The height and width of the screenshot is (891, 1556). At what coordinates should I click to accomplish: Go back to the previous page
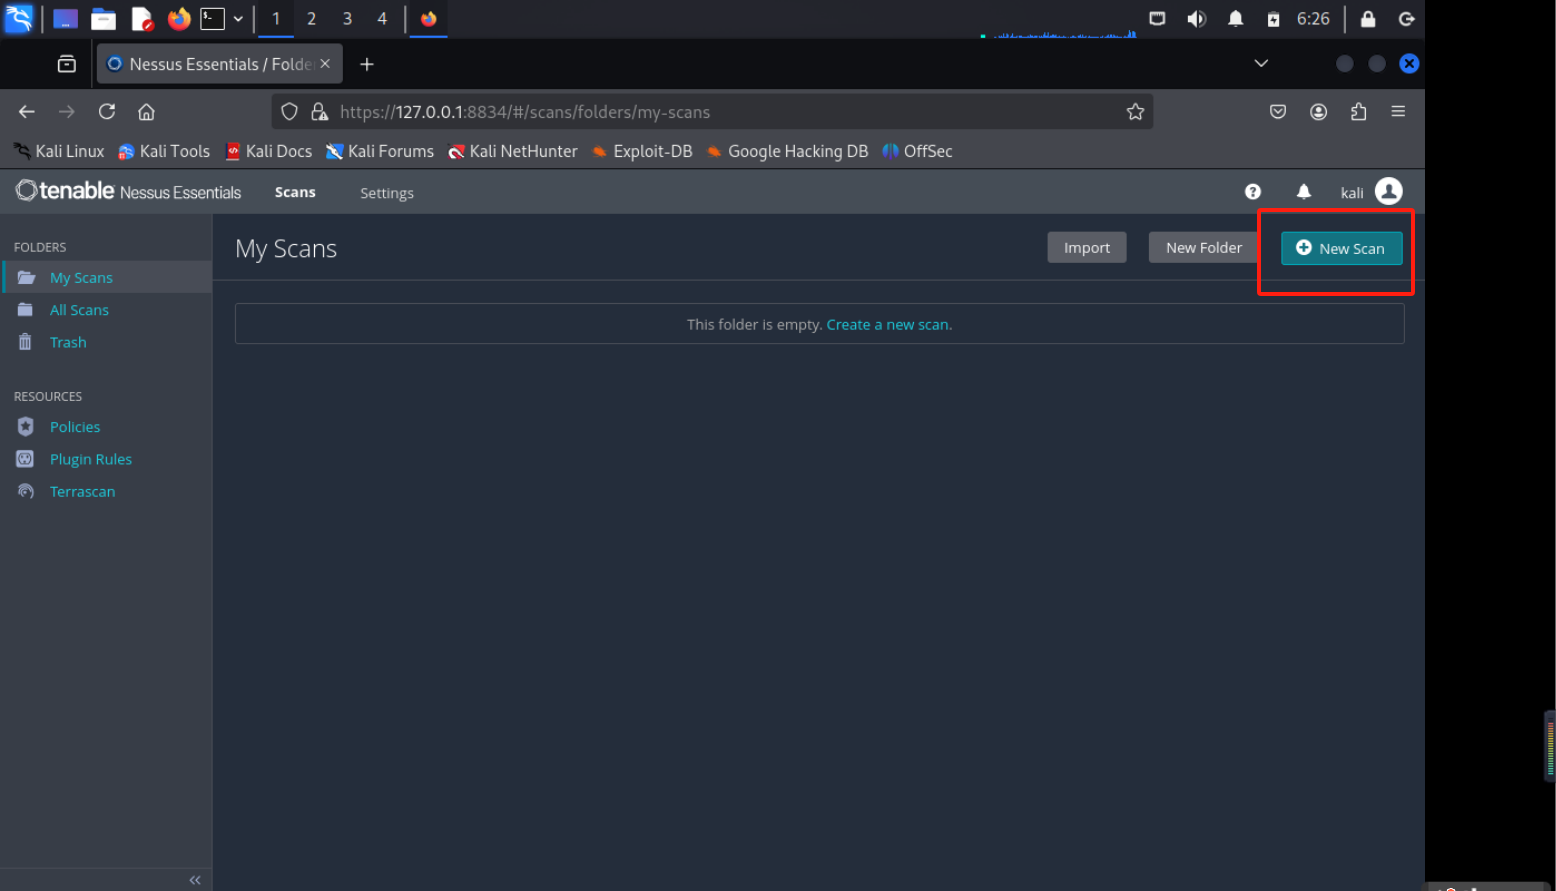[27, 112]
